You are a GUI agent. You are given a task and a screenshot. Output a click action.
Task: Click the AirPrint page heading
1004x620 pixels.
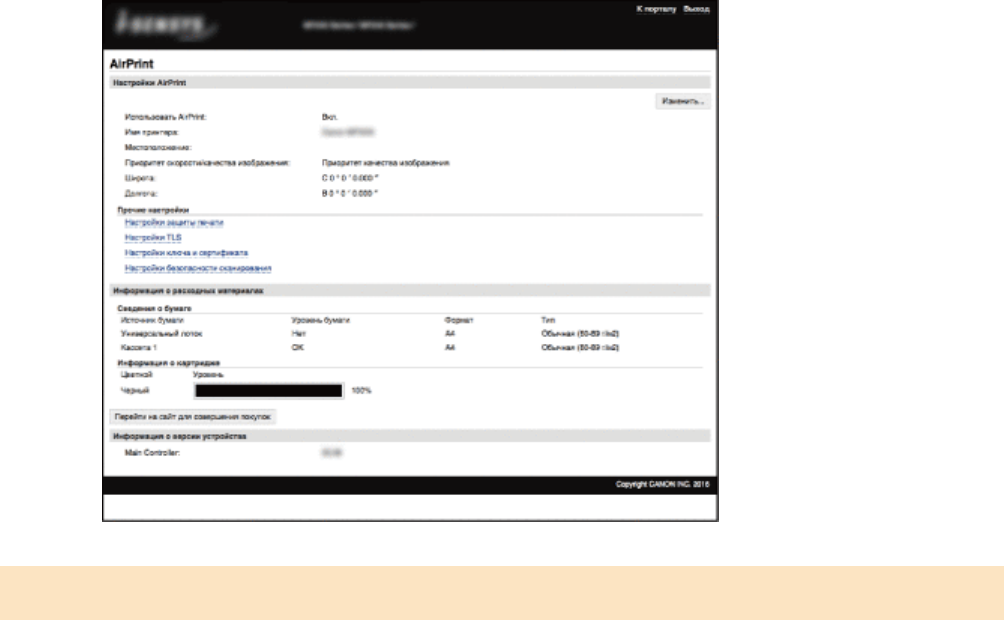[132, 63]
